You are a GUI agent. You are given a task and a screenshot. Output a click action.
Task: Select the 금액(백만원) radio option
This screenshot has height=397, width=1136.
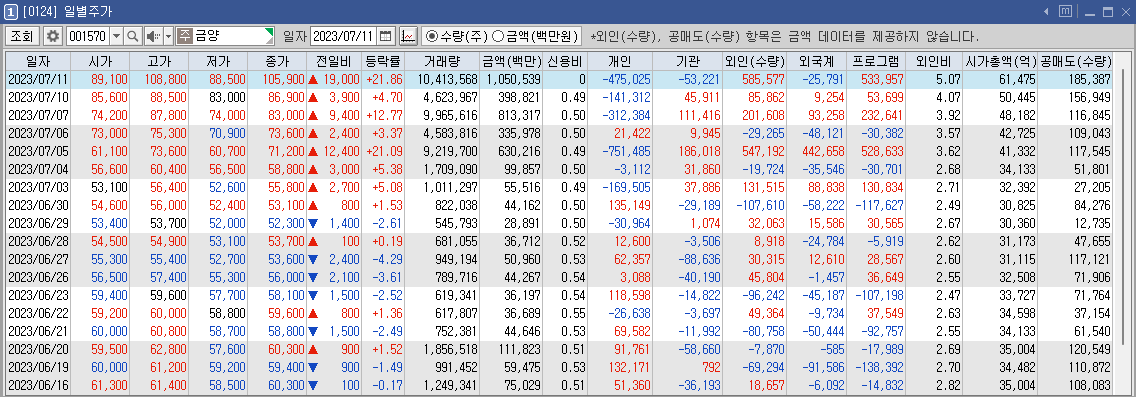[535, 35]
